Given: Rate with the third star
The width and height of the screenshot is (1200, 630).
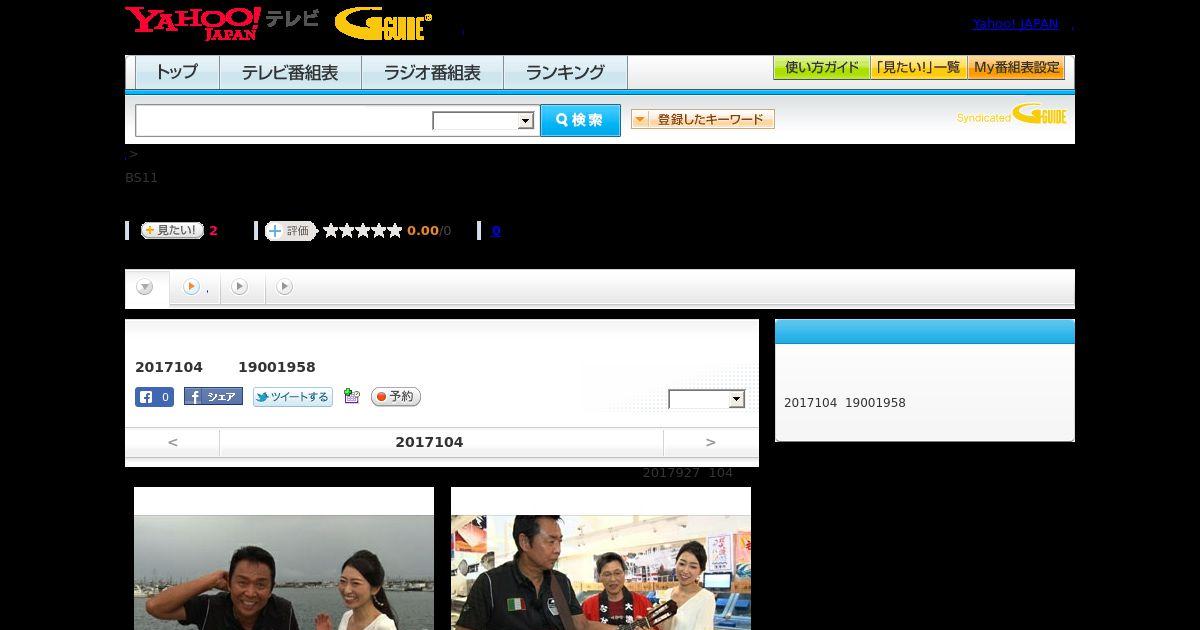Looking at the screenshot, I should tap(363, 231).
